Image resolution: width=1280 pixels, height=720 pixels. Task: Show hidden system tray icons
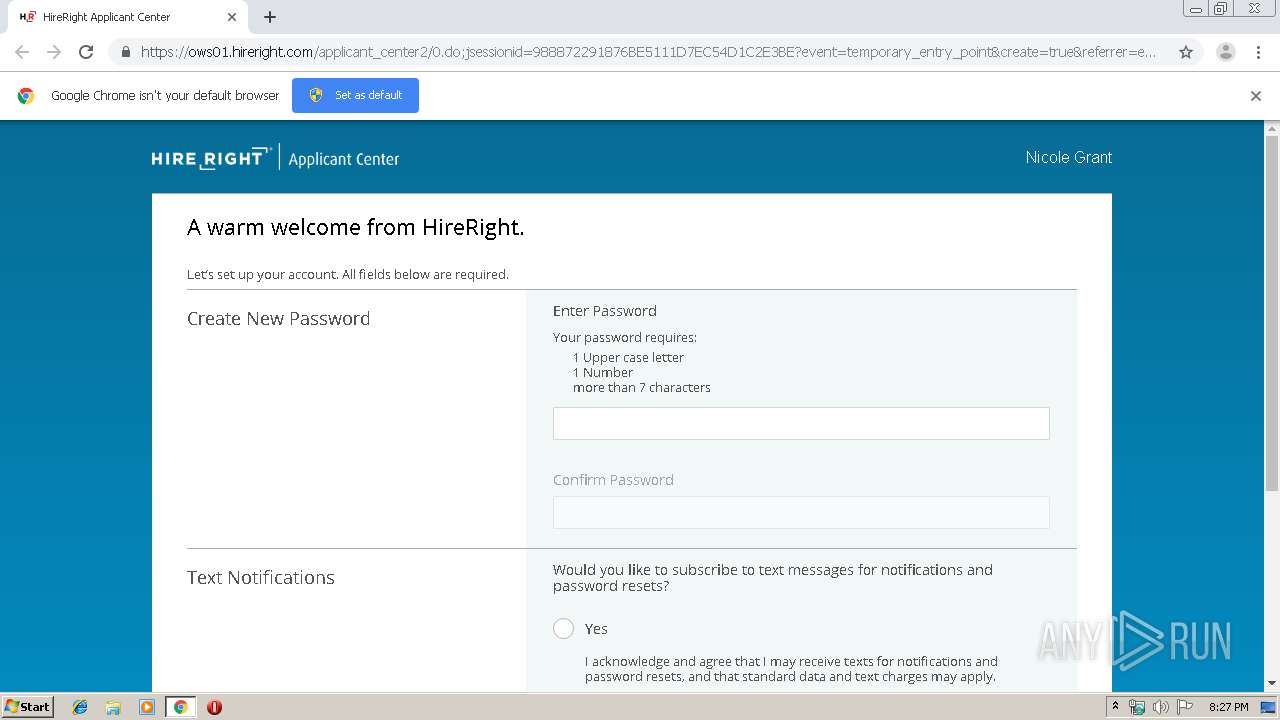(x=1116, y=707)
